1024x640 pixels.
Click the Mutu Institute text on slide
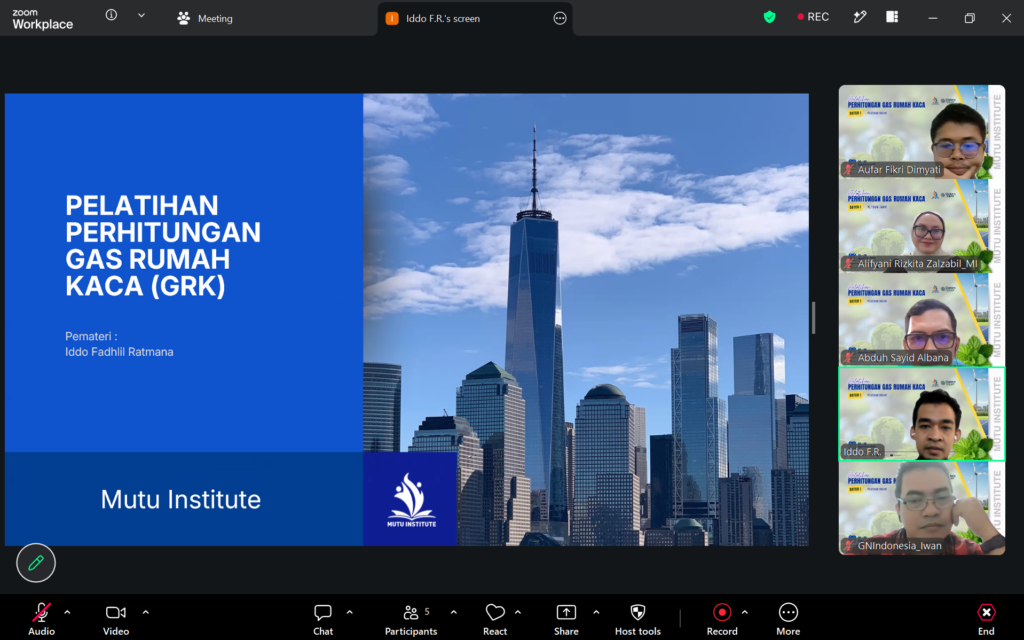[181, 500]
